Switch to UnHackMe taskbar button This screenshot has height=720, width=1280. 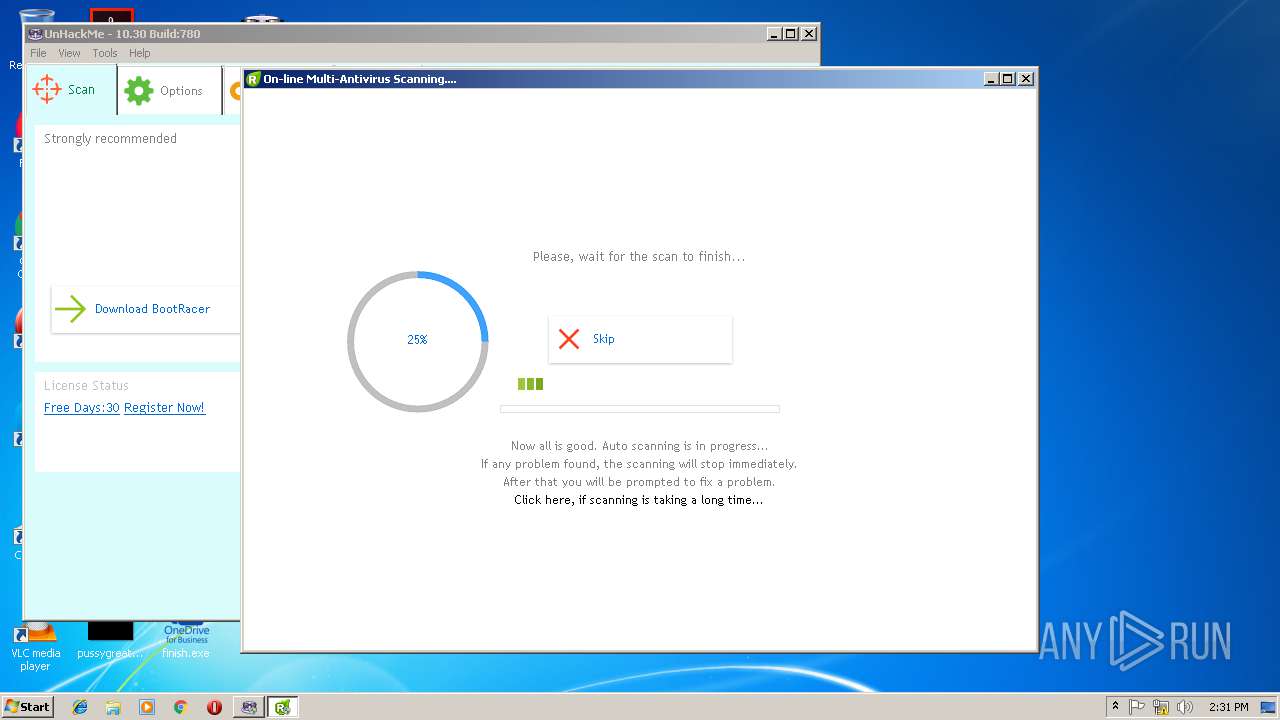click(249, 707)
